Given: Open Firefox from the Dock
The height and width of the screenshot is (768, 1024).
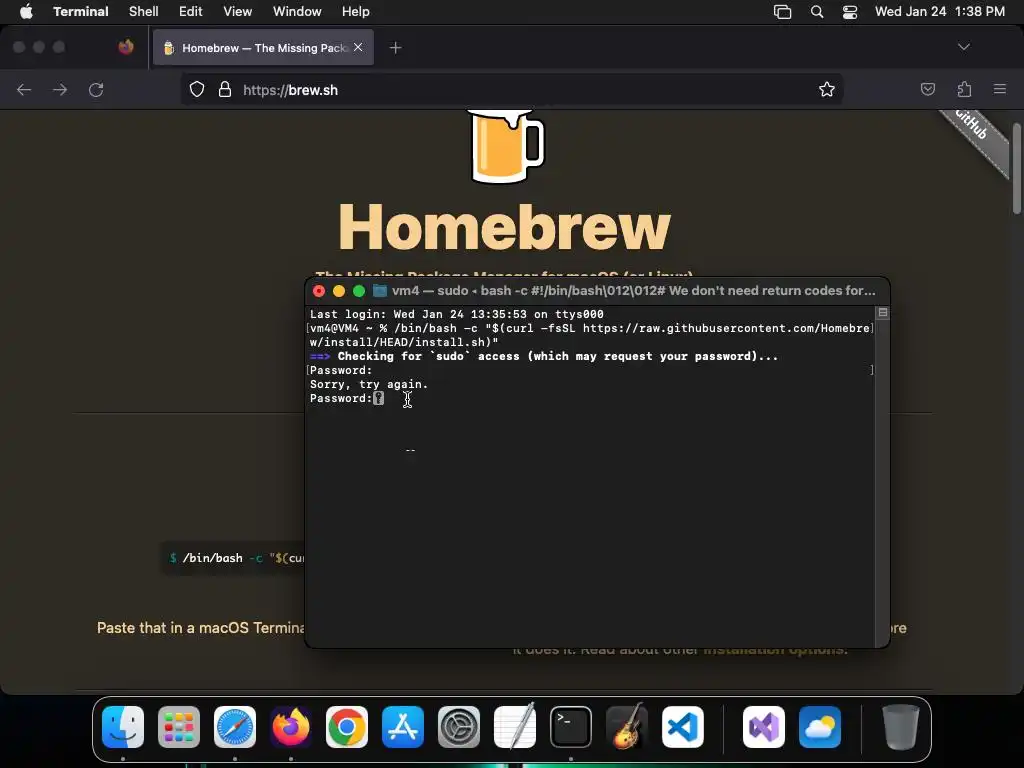Looking at the screenshot, I should point(291,727).
